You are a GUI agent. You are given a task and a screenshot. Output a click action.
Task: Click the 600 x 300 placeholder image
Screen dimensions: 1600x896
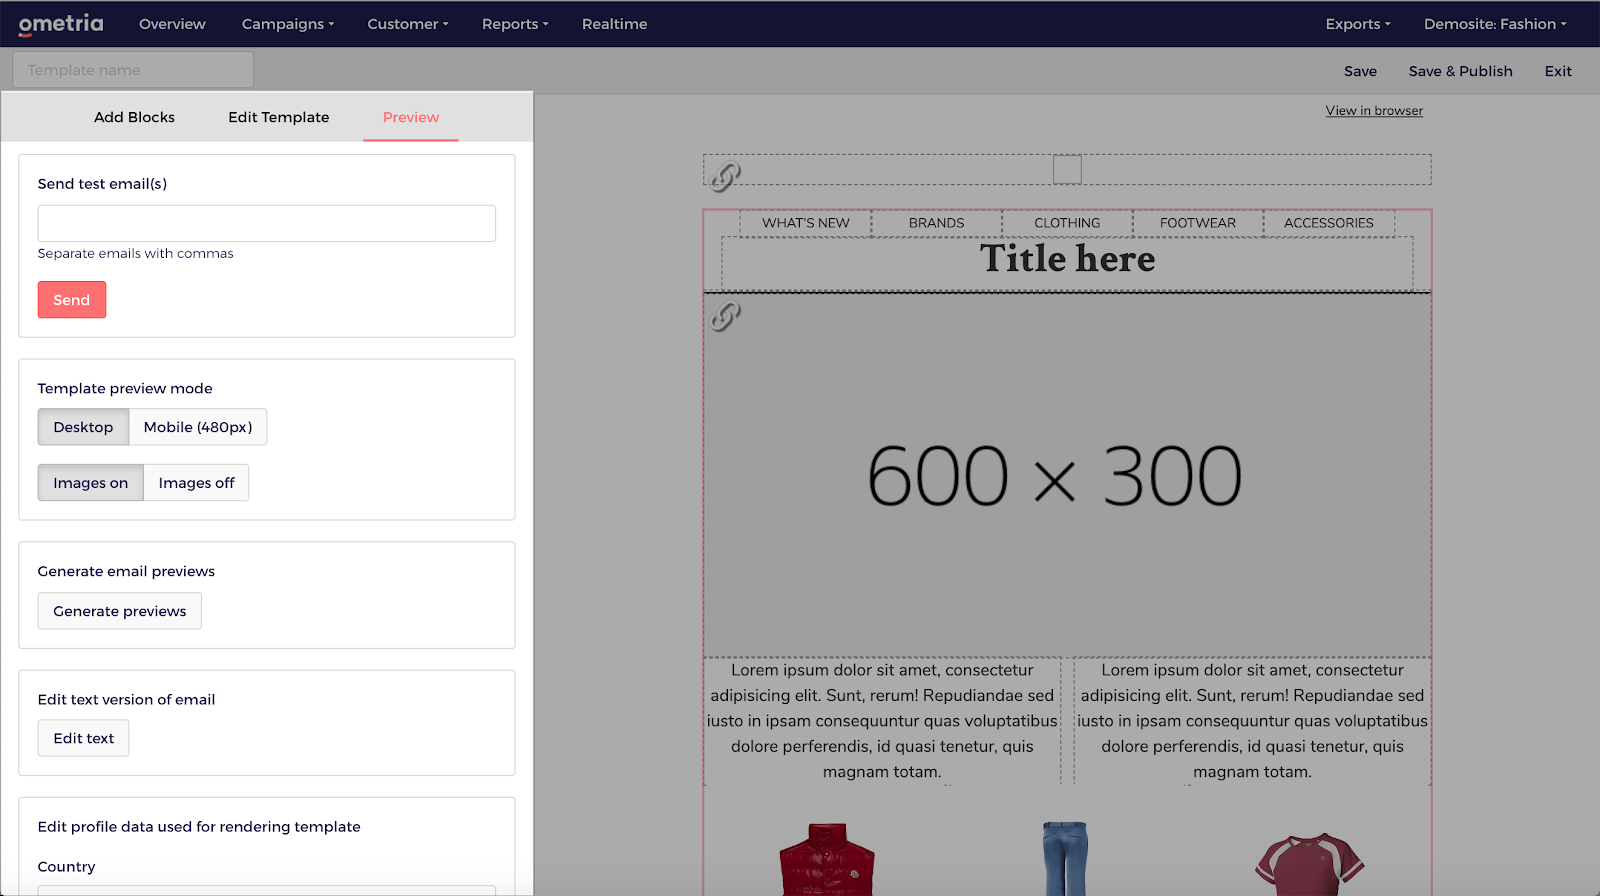pyautogui.click(x=1067, y=476)
